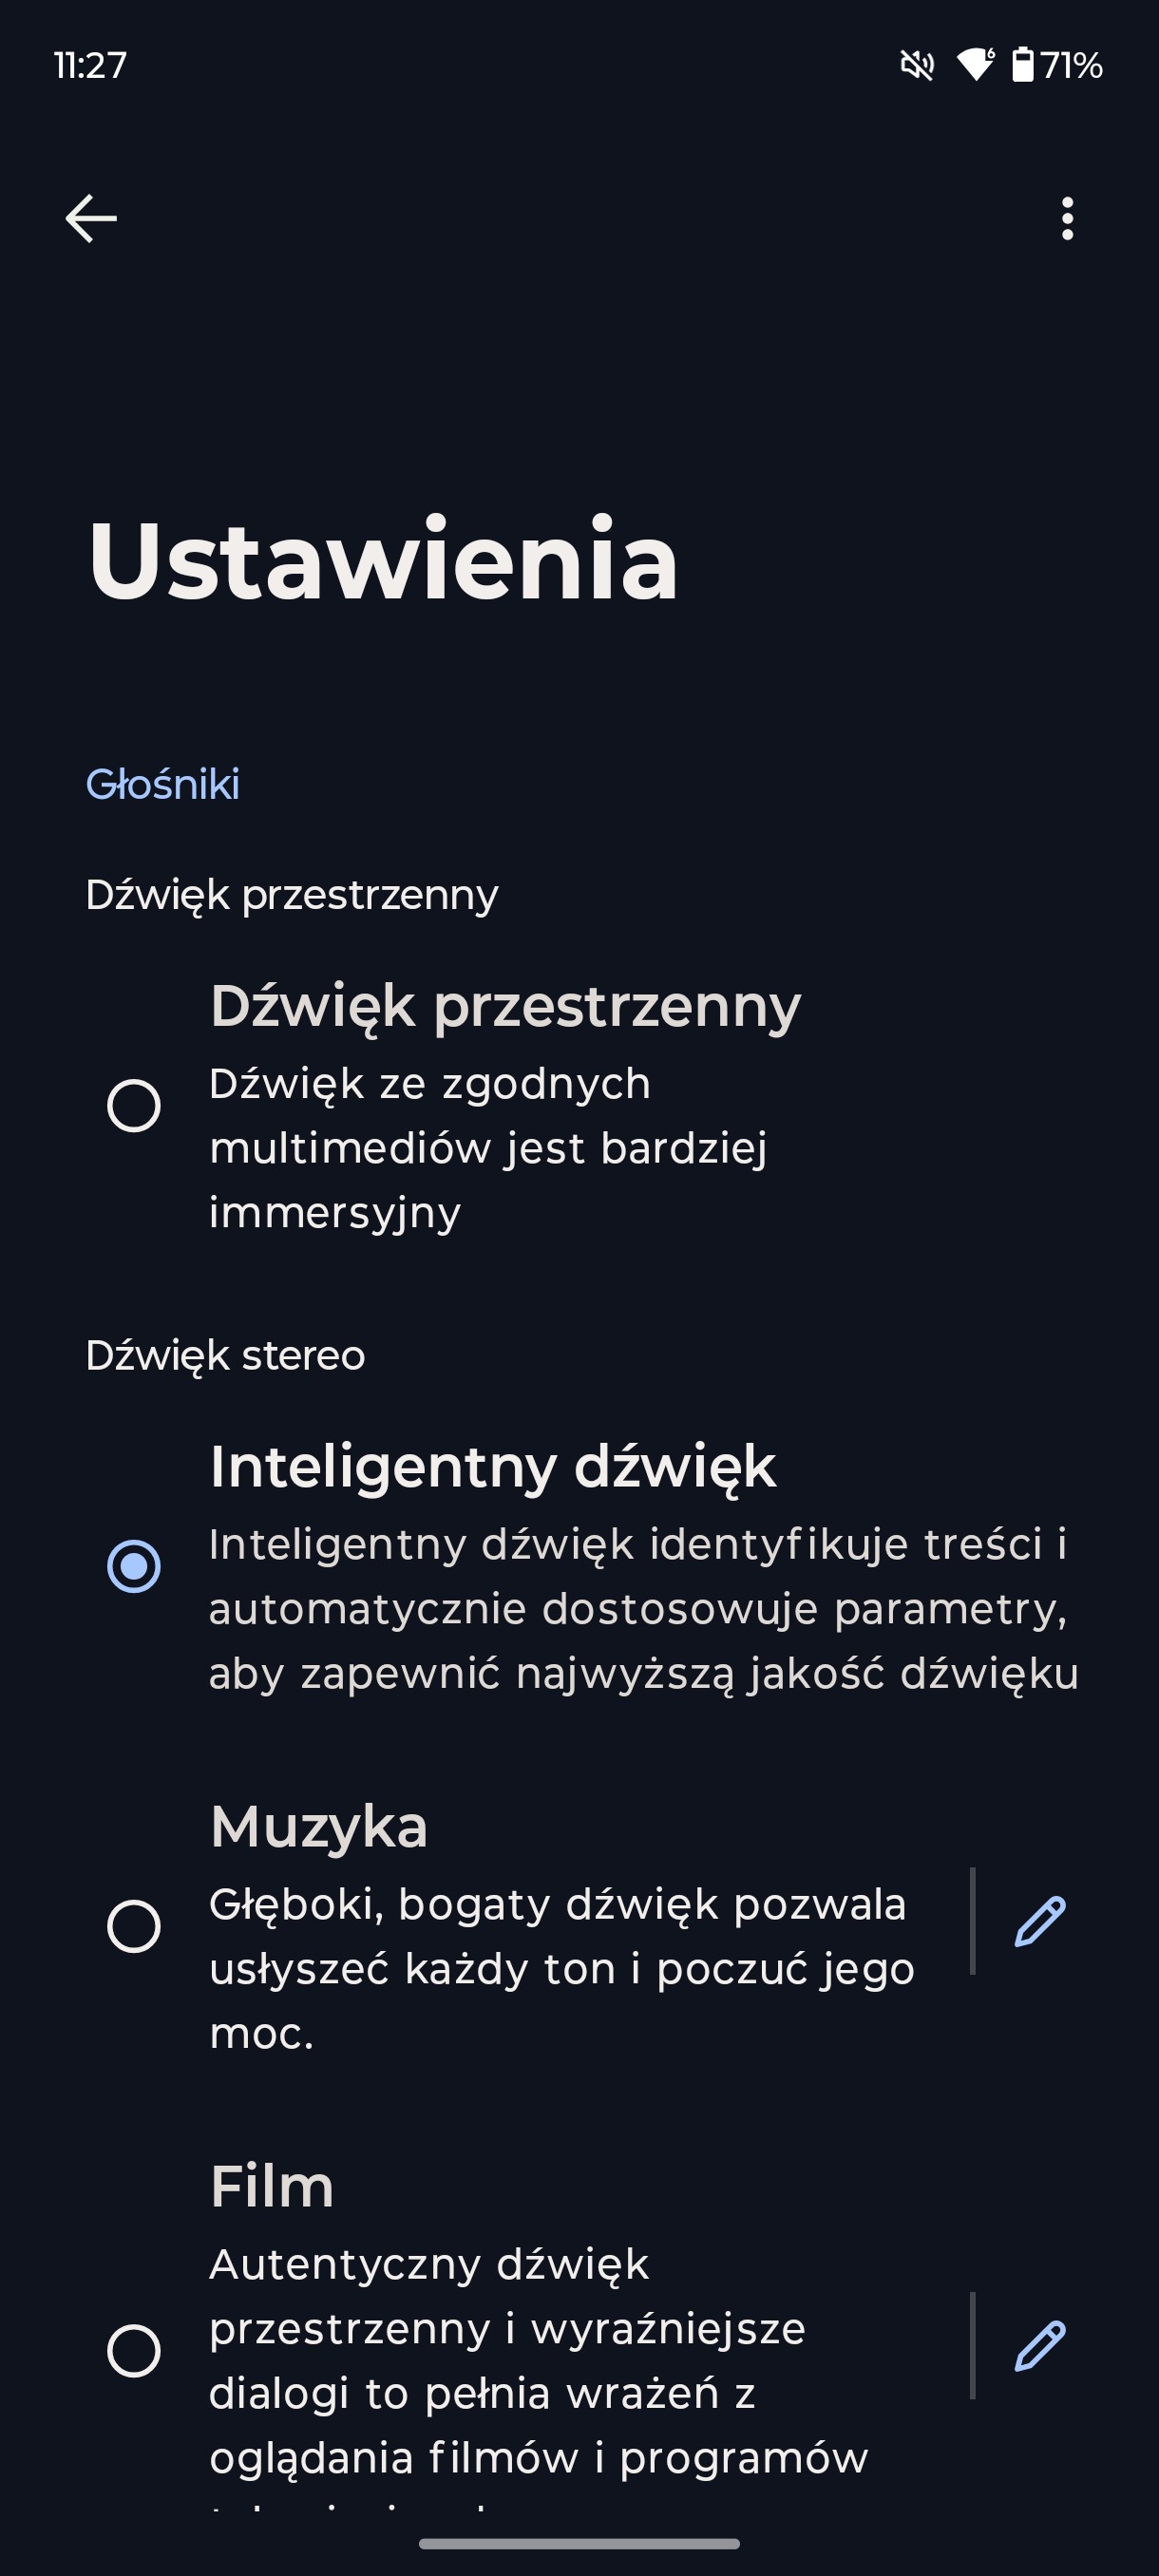
Task: Select the Dźwięk przestrzenny radio button
Action: 134,1105
